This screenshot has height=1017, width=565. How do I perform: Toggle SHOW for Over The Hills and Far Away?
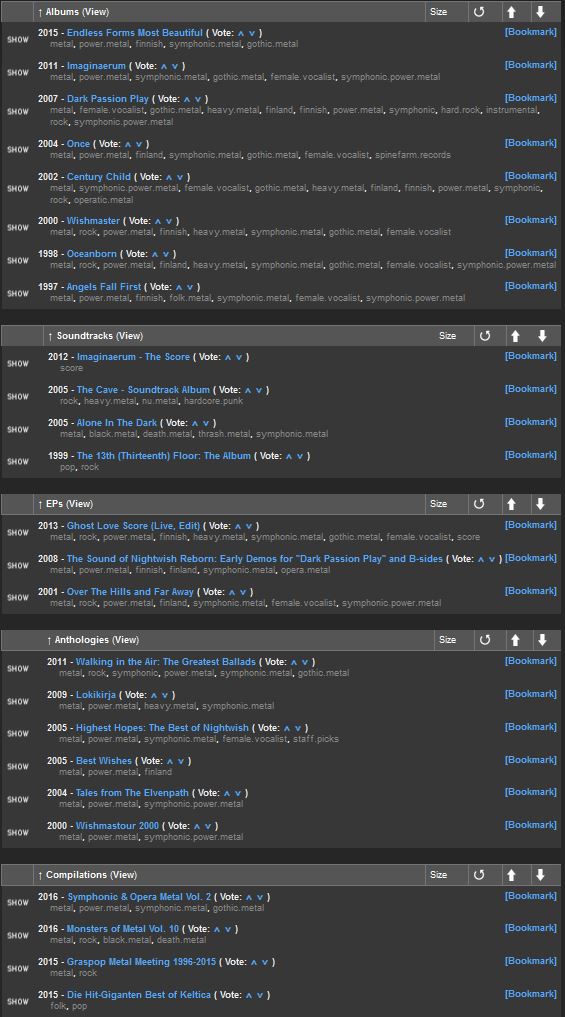[18, 597]
